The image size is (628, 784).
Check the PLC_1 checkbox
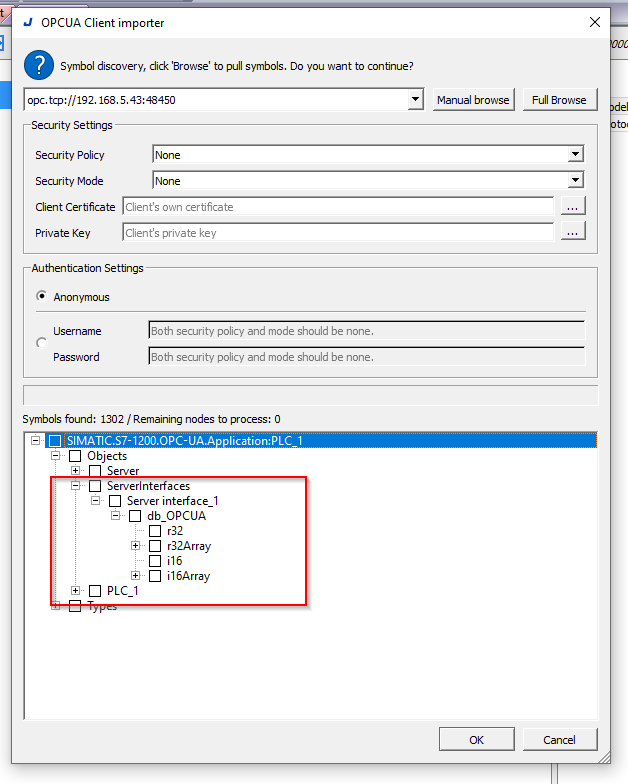click(x=95, y=590)
